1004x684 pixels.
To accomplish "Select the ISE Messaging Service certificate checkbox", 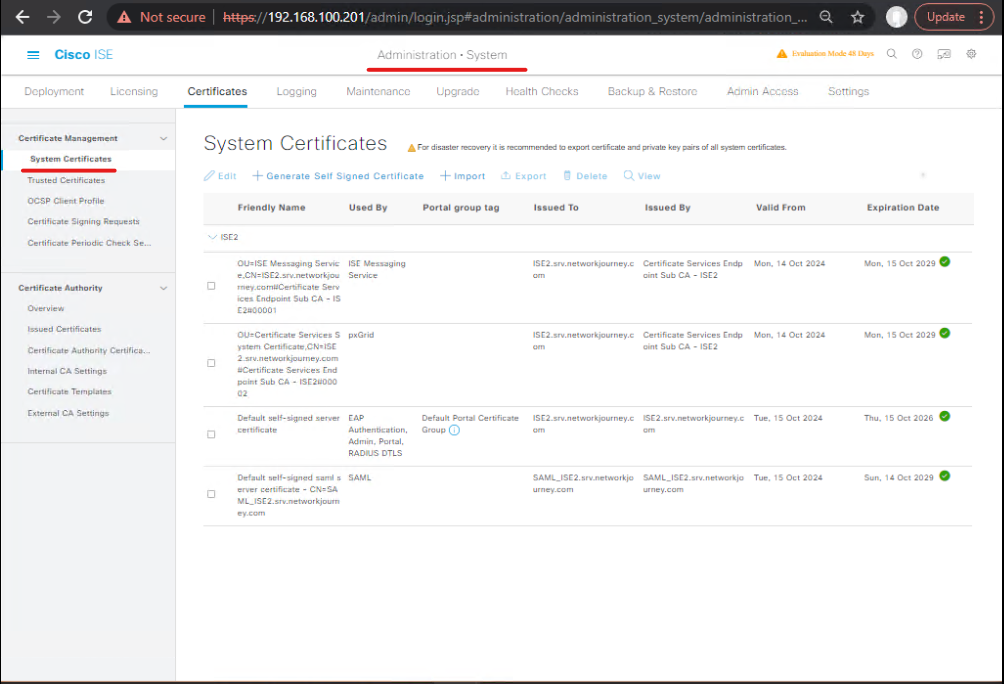I will click(211, 286).
